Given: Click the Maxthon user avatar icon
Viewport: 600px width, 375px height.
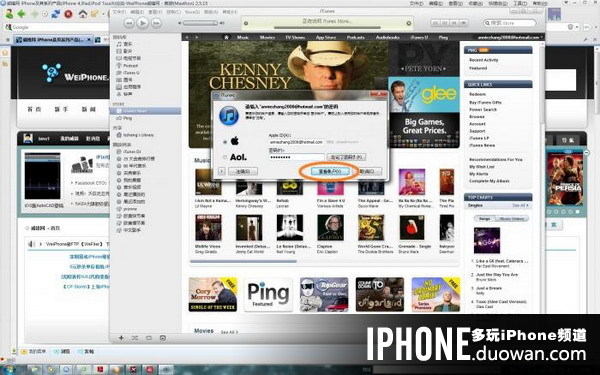Looking at the screenshot, I should (9, 14).
